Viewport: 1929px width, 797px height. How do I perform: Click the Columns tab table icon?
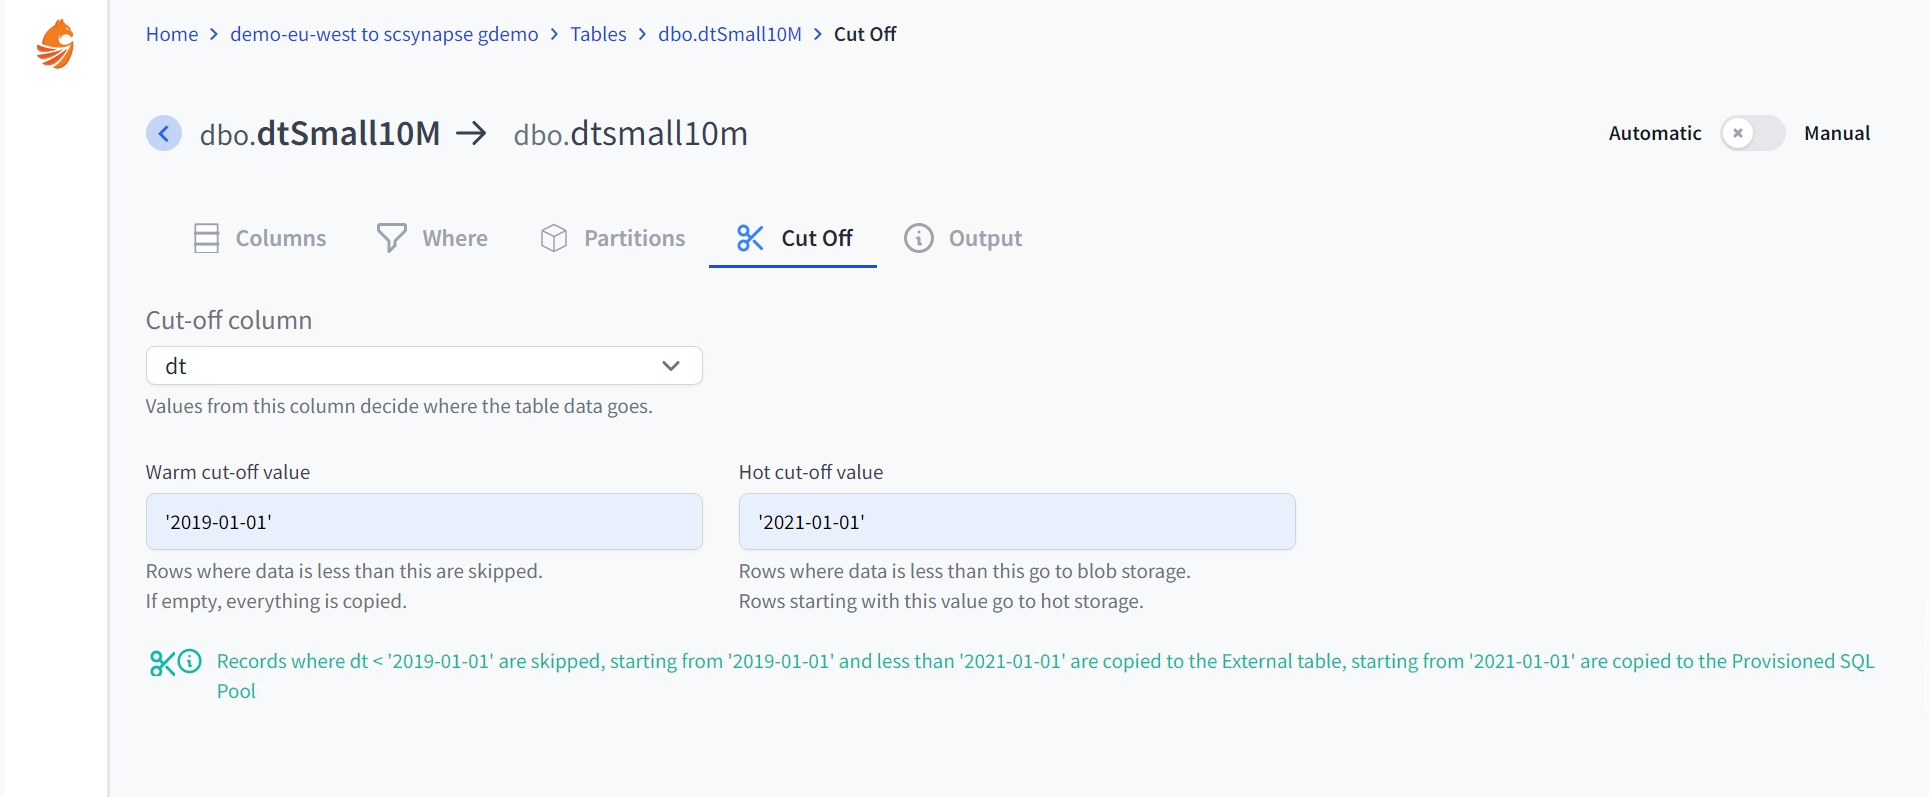pos(206,238)
